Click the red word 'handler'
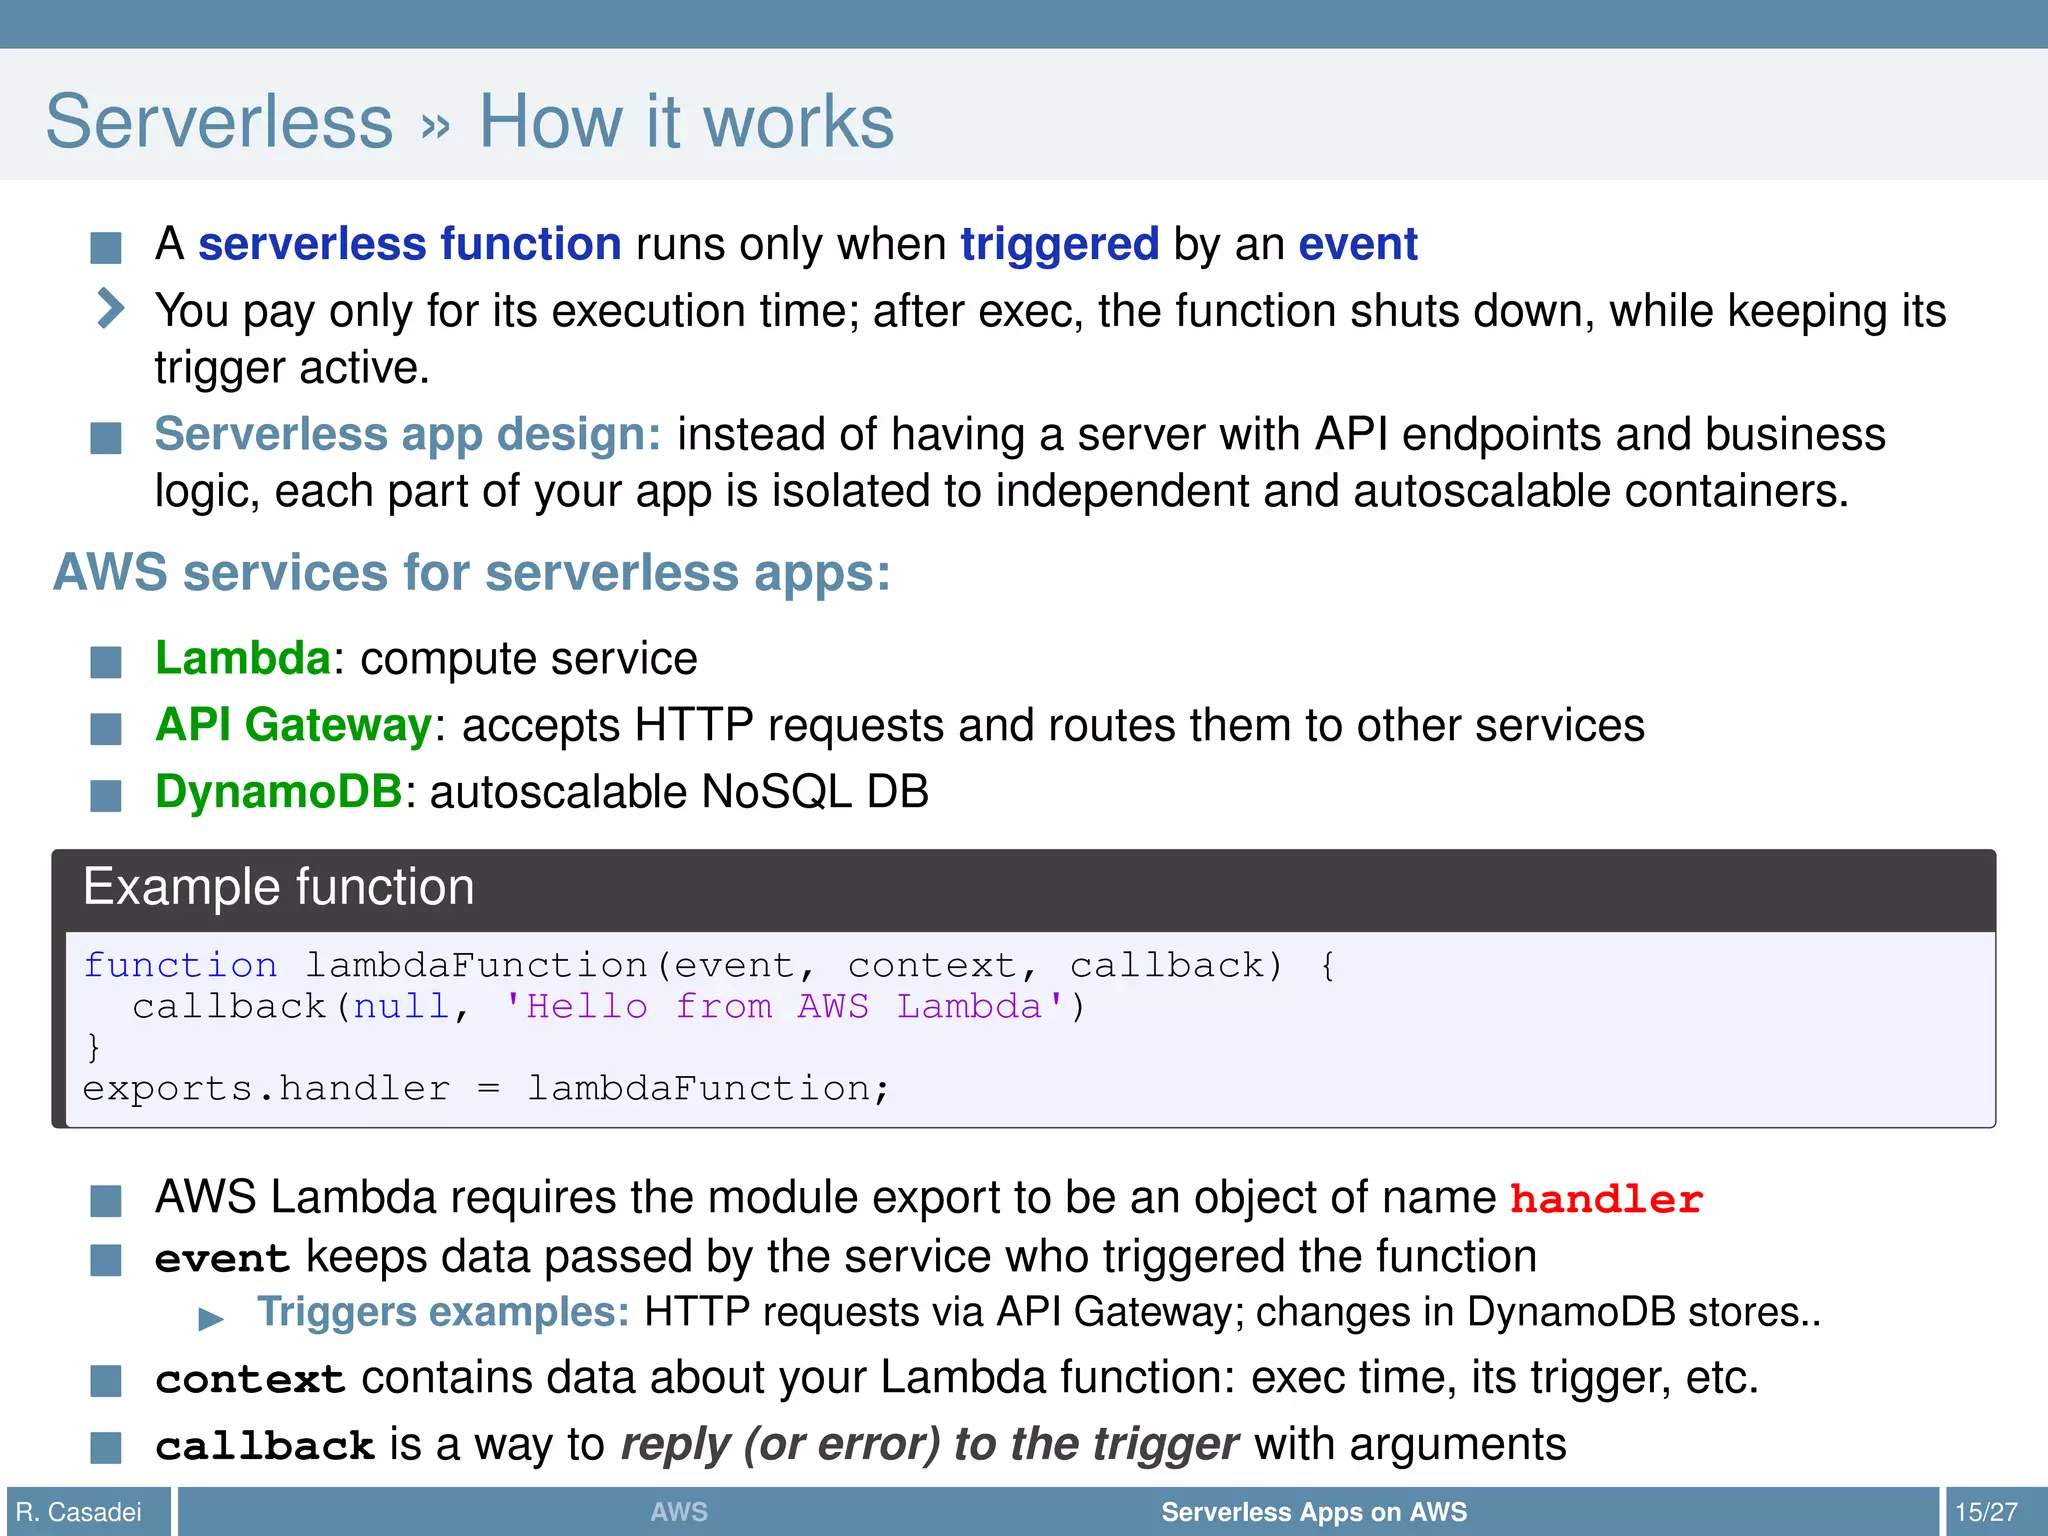 point(1606,1198)
